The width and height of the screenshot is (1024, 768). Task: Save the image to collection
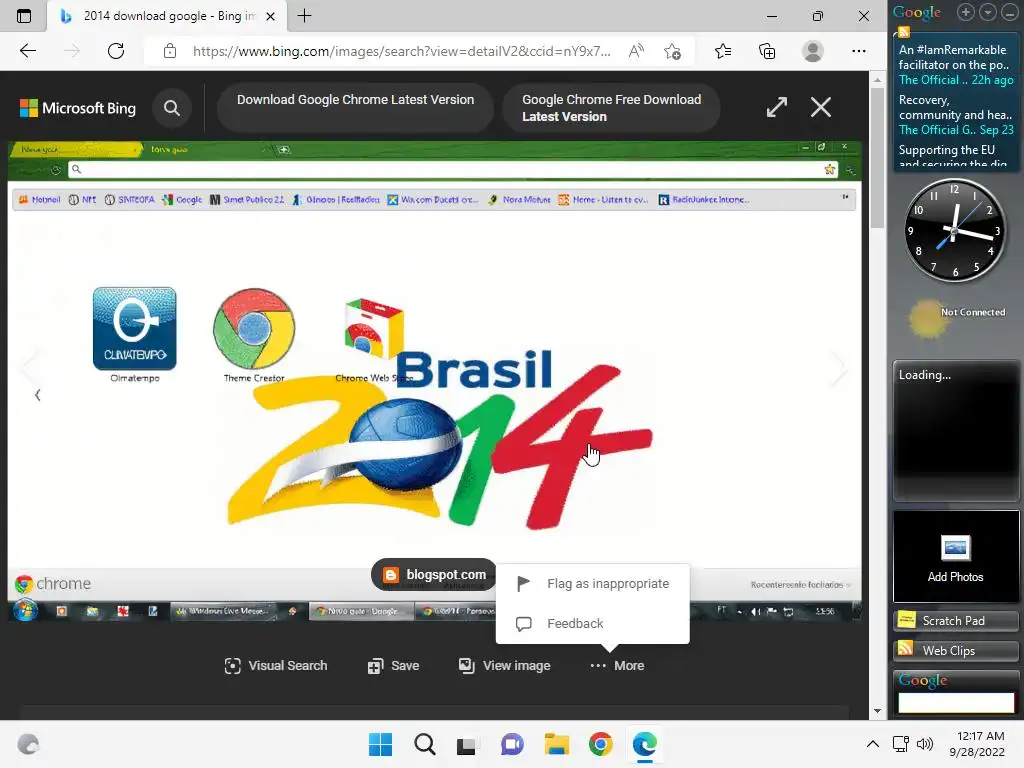click(x=393, y=665)
